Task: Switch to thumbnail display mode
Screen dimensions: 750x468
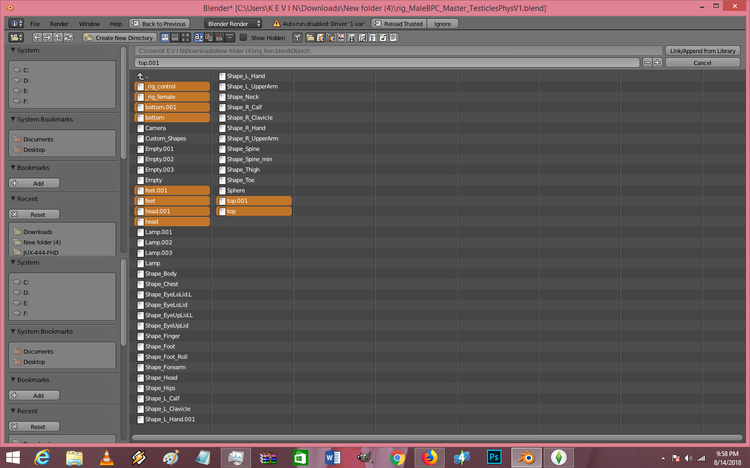Action: tap(186, 37)
